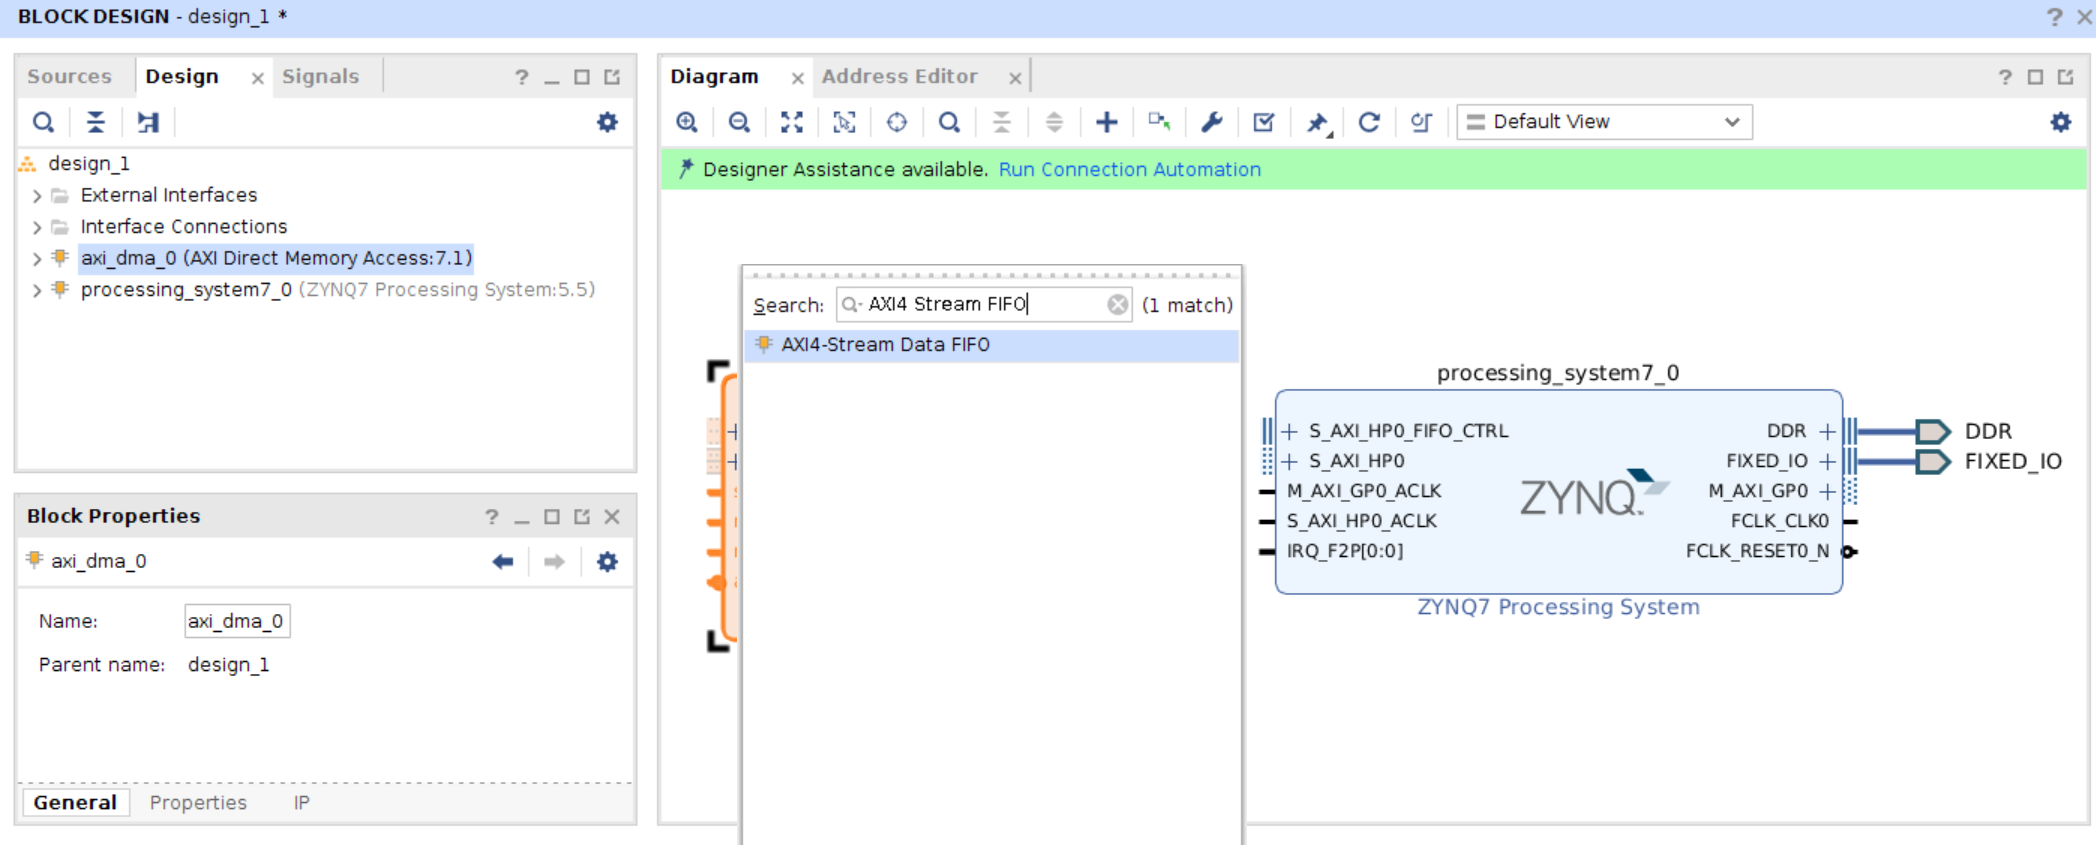The height and width of the screenshot is (845, 2096).
Task: Expand External Interfaces tree node
Action: pos(37,195)
